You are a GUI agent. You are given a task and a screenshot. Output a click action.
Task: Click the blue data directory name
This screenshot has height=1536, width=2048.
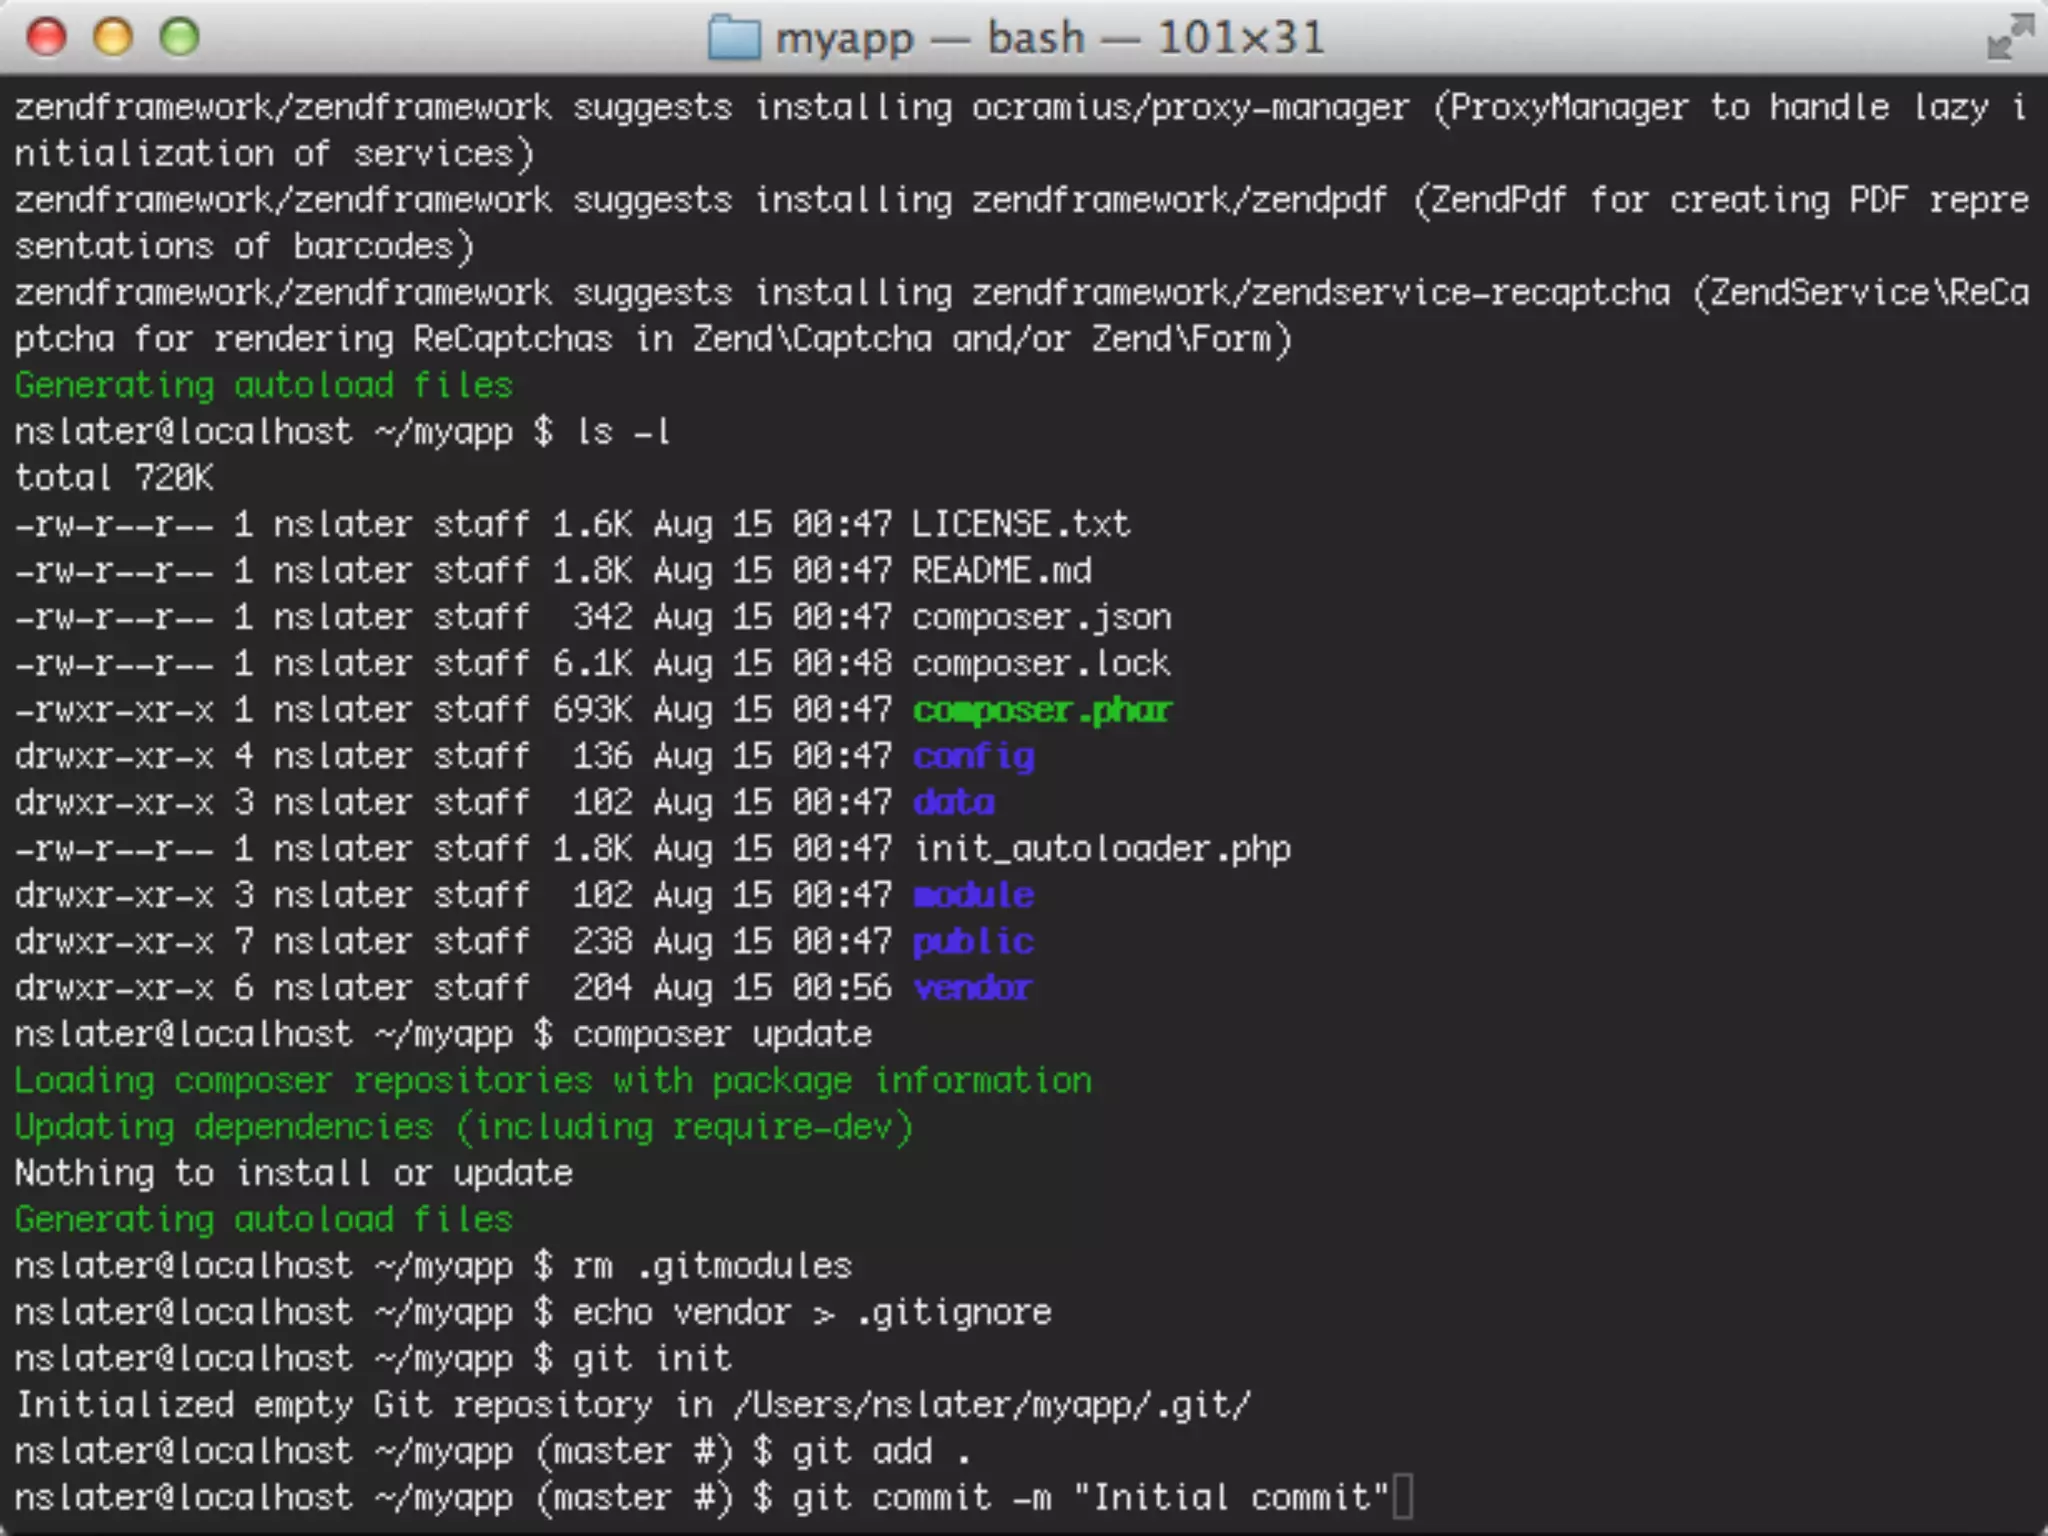tap(953, 803)
